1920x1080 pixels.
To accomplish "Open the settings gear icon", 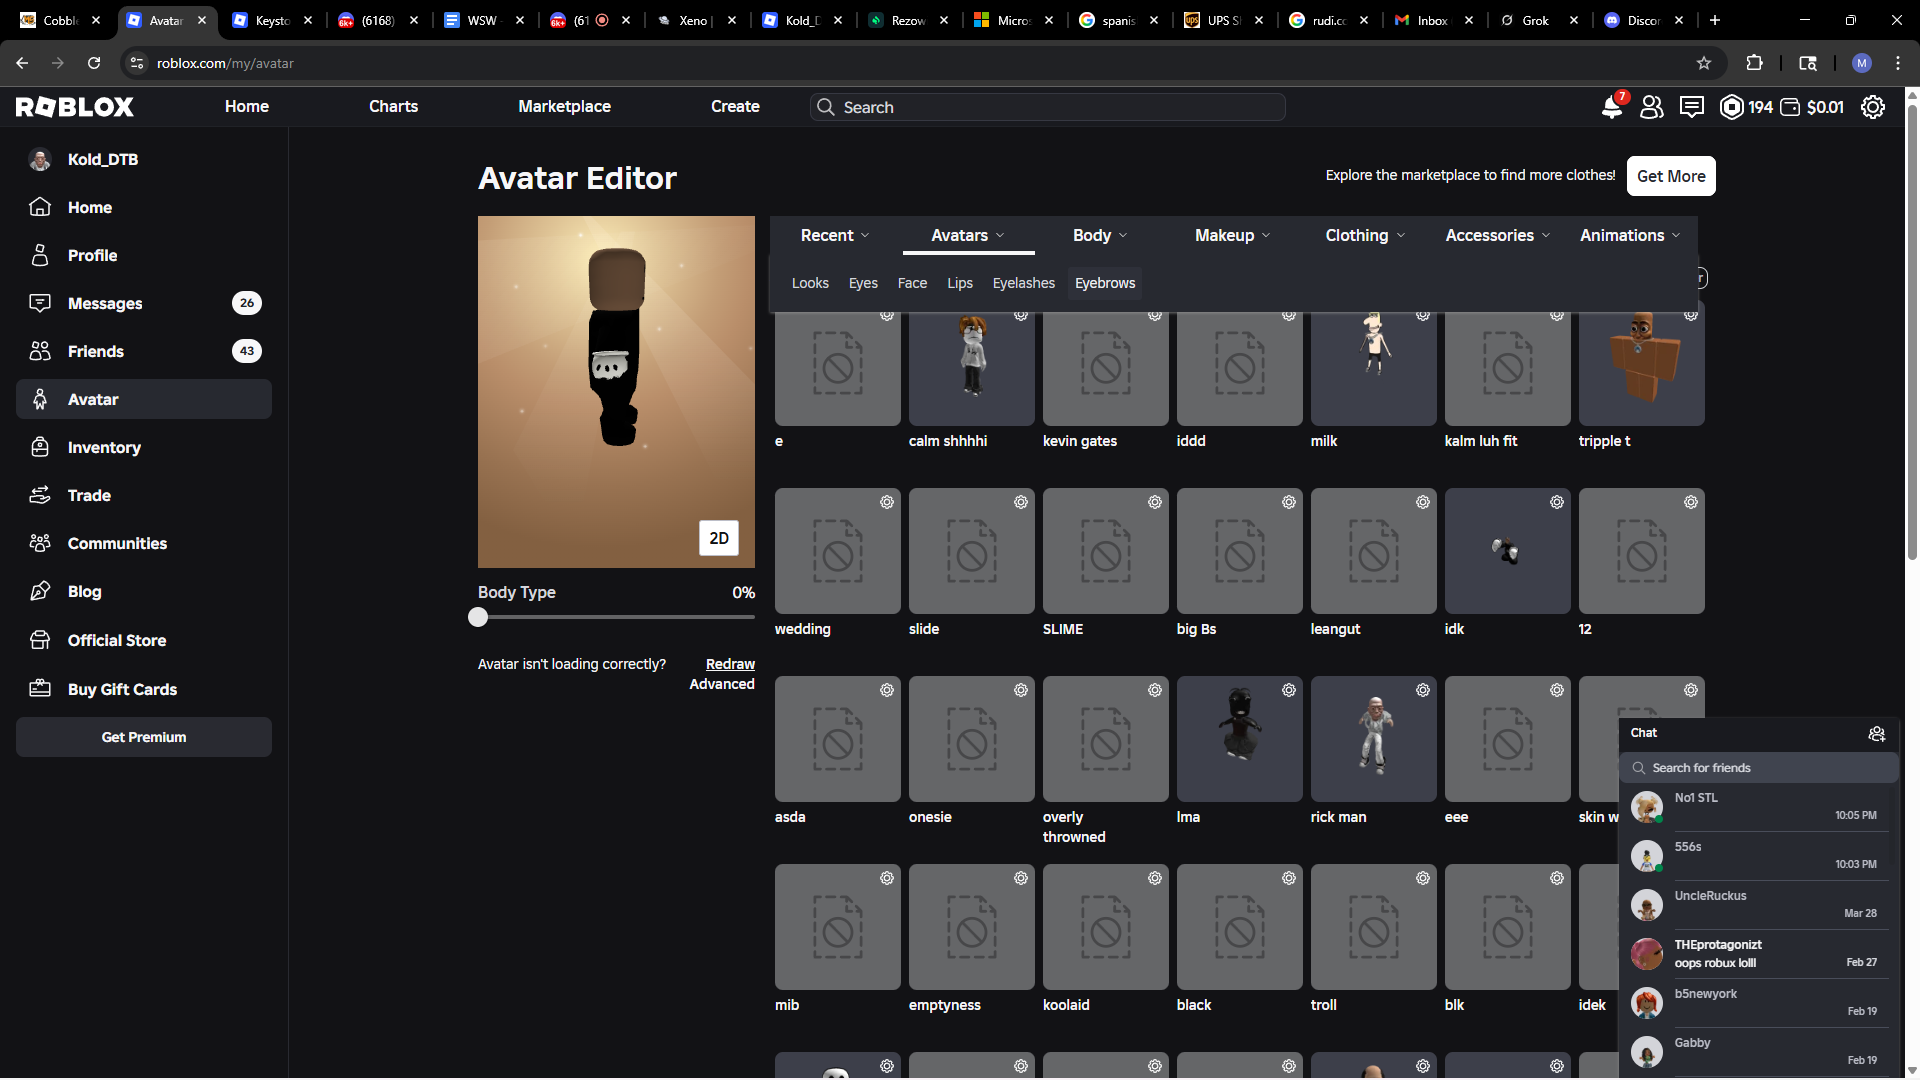I will pos(1873,107).
